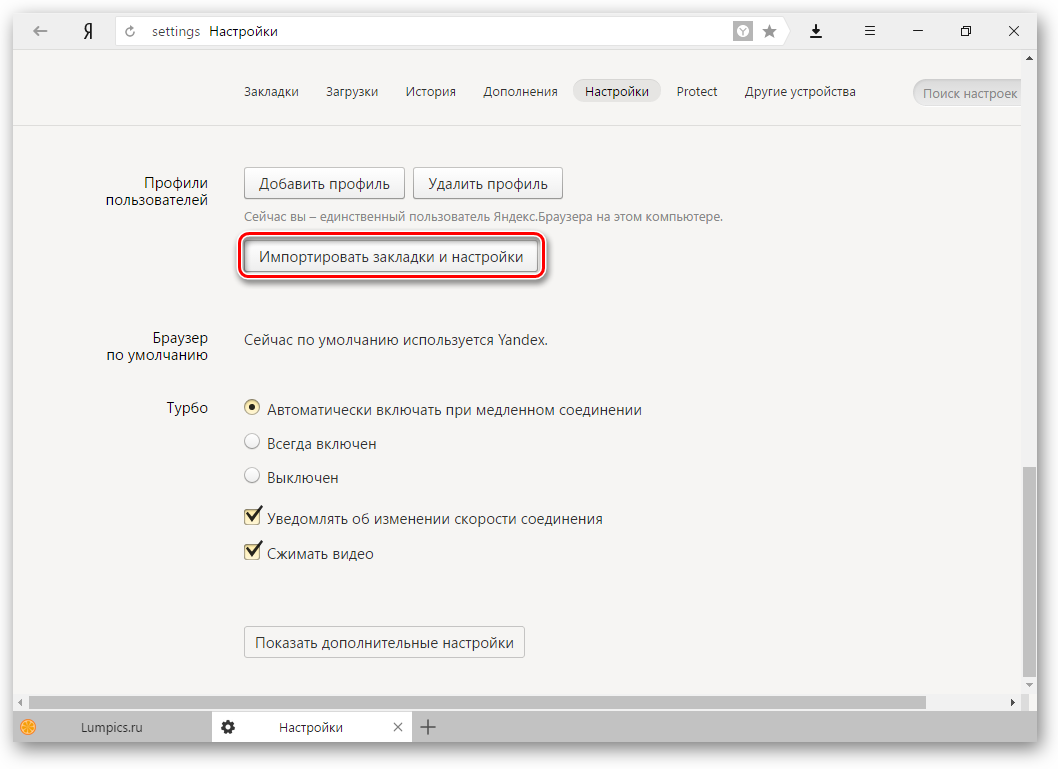This screenshot has height=769, width=1058.
Task: Click the Yandex 'Я' home icon
Action: tap(88, 31)
